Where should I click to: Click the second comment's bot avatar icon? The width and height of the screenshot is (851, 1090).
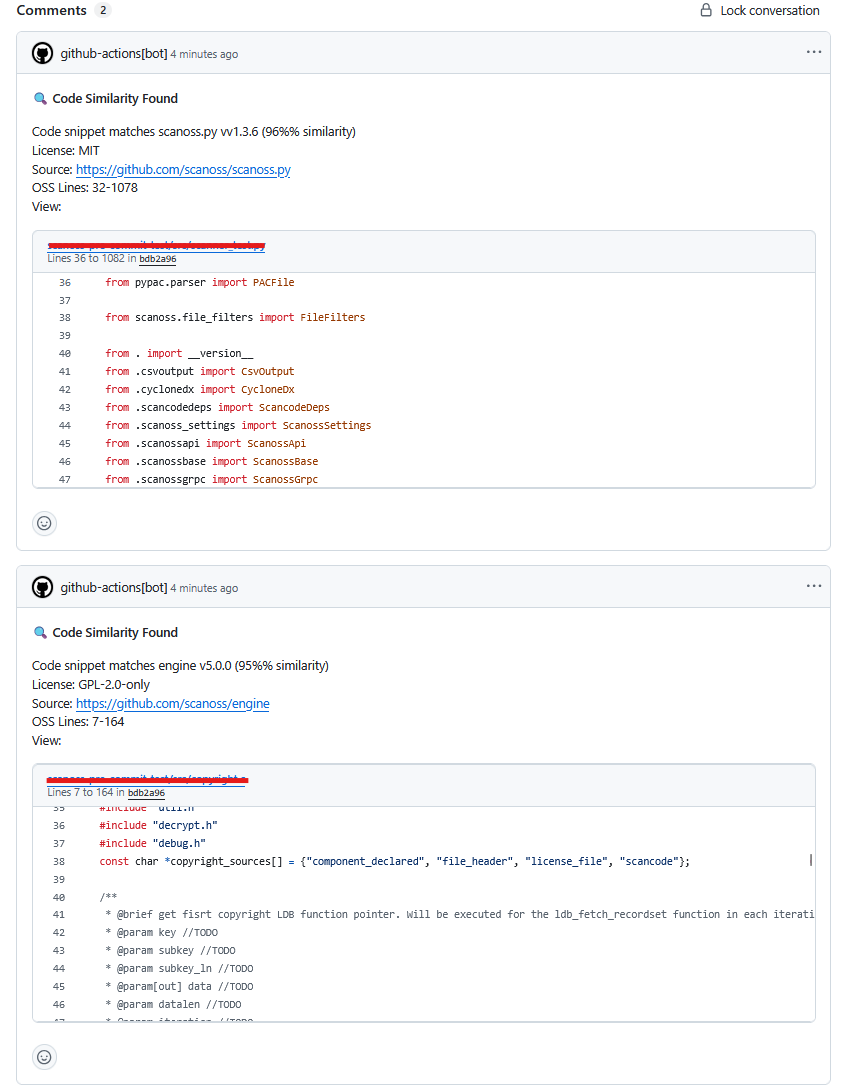pyautogui.click(x=42, y=587)
